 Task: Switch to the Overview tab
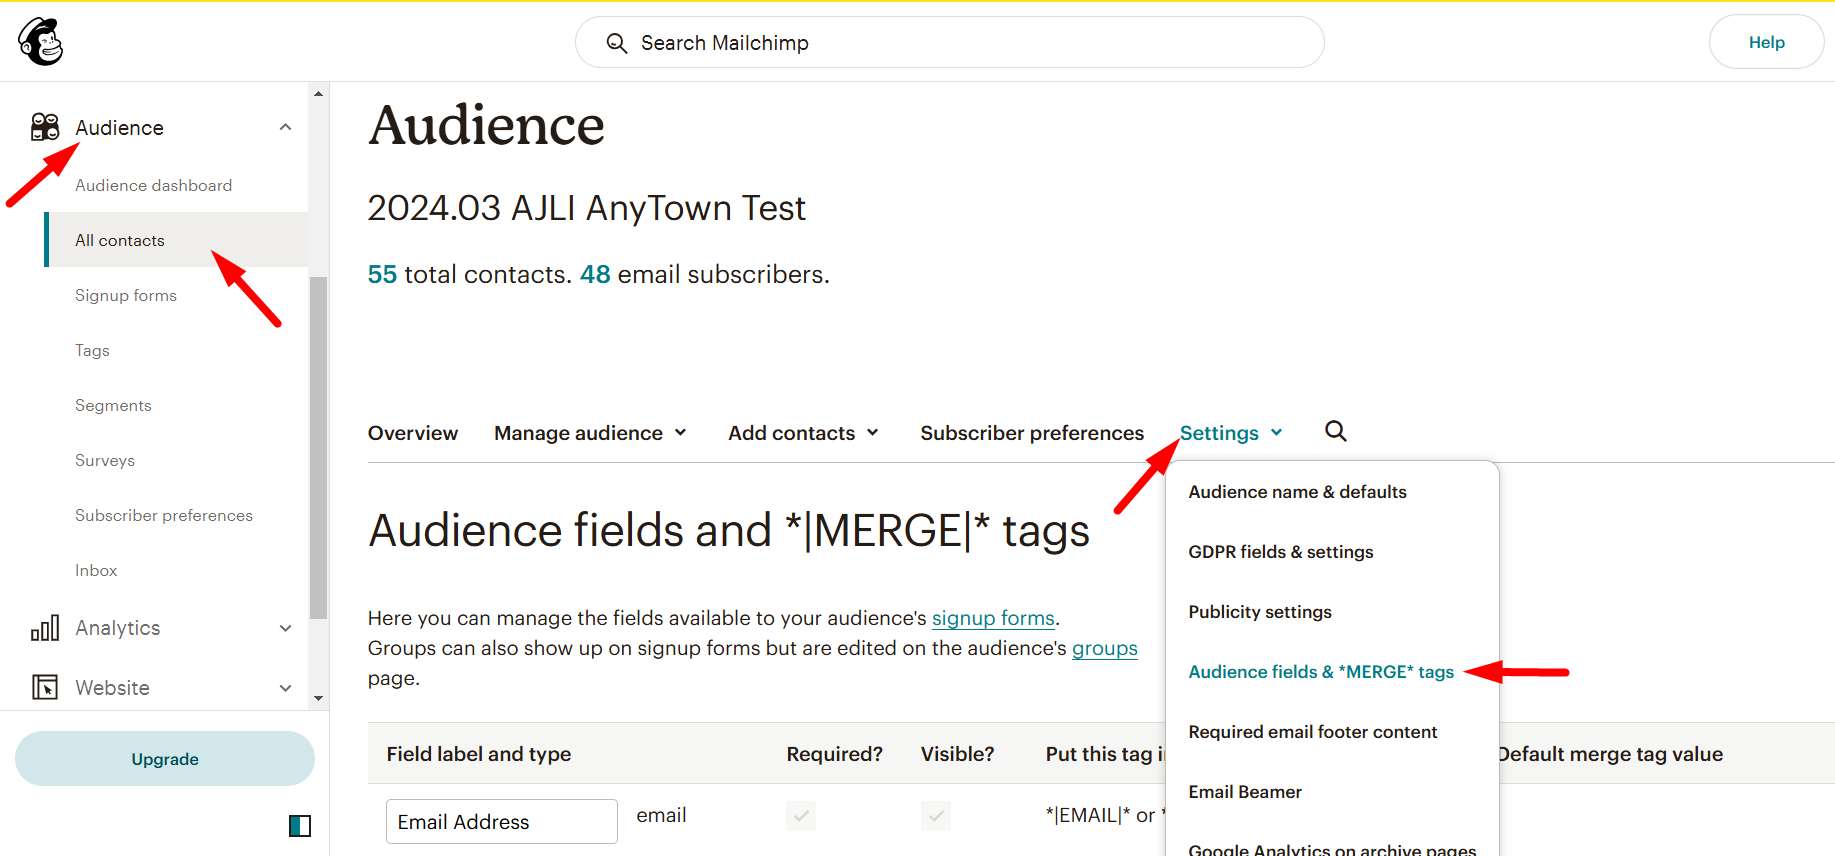413,433
